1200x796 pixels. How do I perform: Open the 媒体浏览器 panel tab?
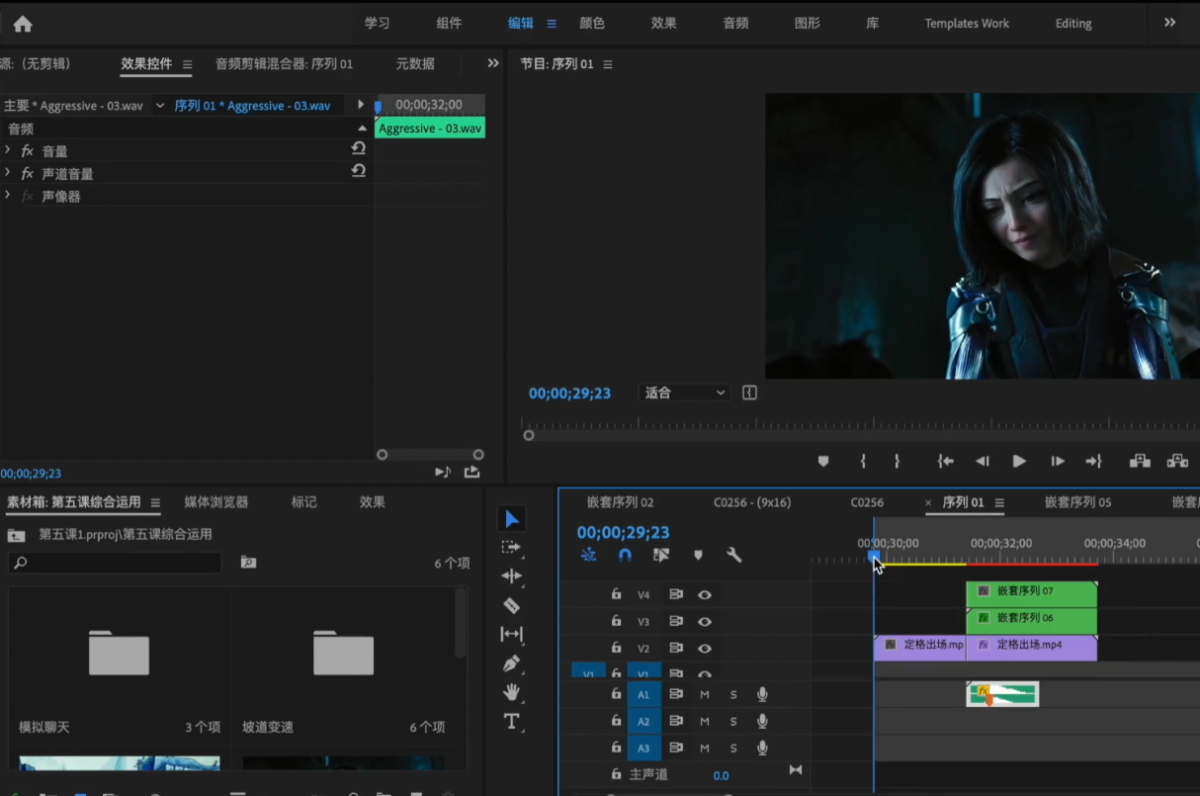click(x=216, y=502)
